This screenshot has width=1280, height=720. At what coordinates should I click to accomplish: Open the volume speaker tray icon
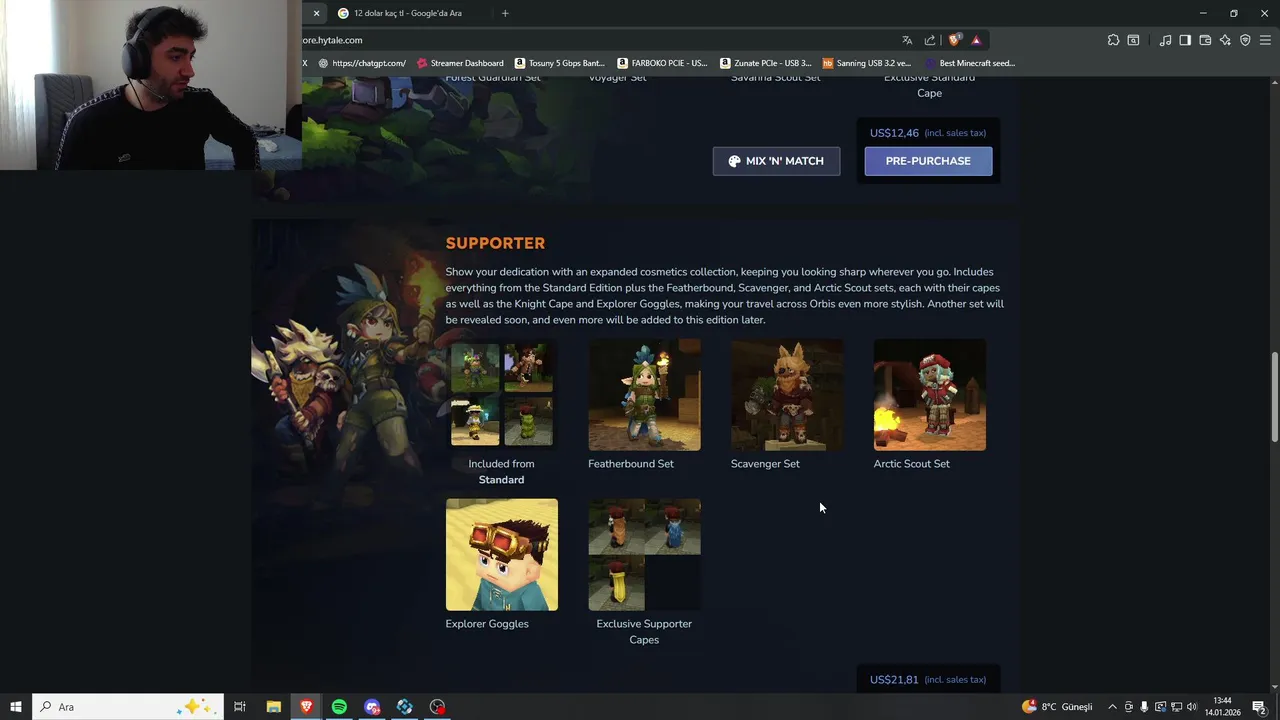point(1192,707)
